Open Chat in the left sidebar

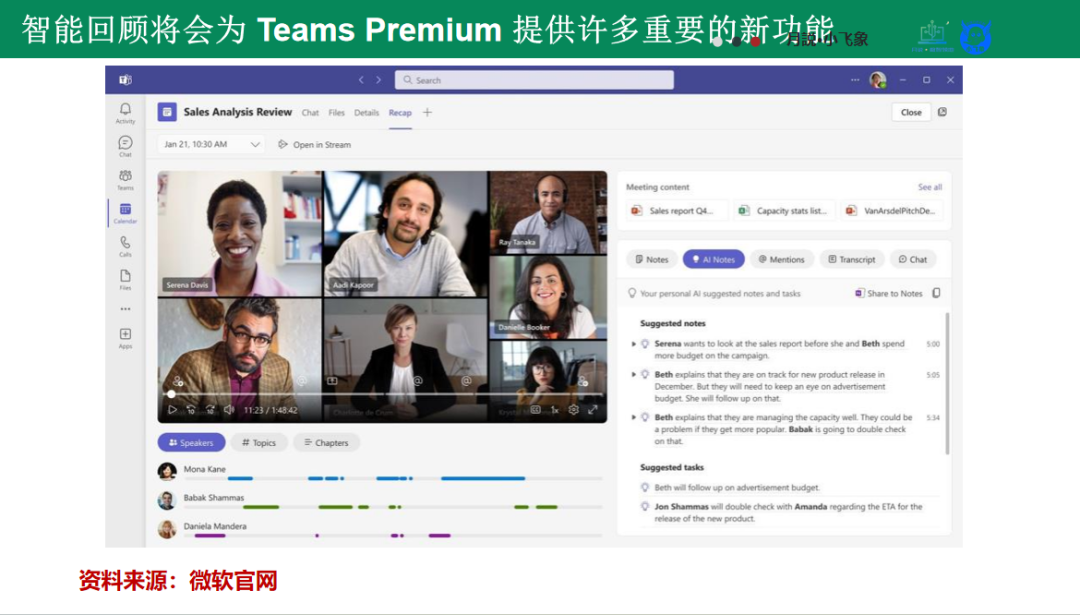click(x=125, y=146)
